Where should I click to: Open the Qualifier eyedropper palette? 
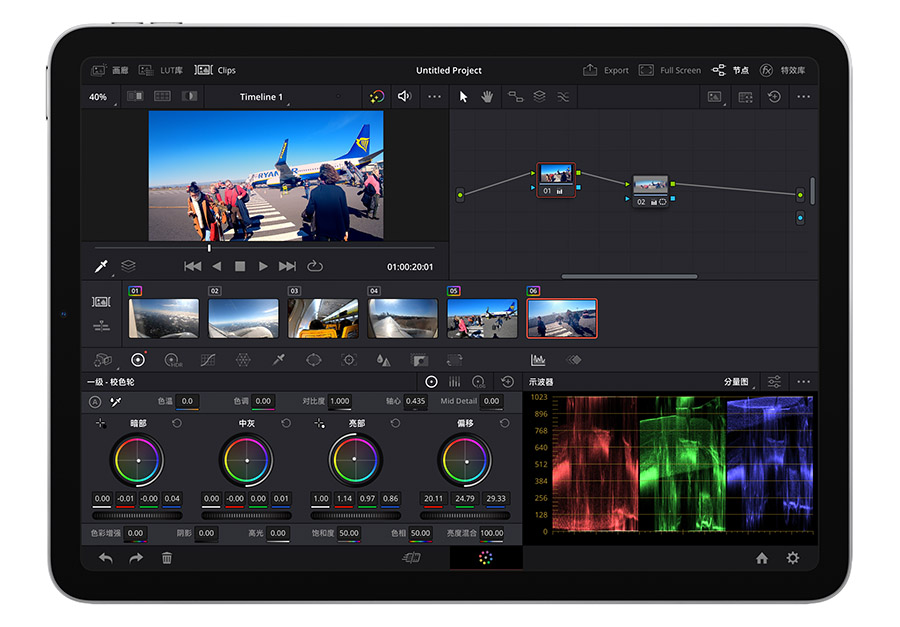pos(278,360)
